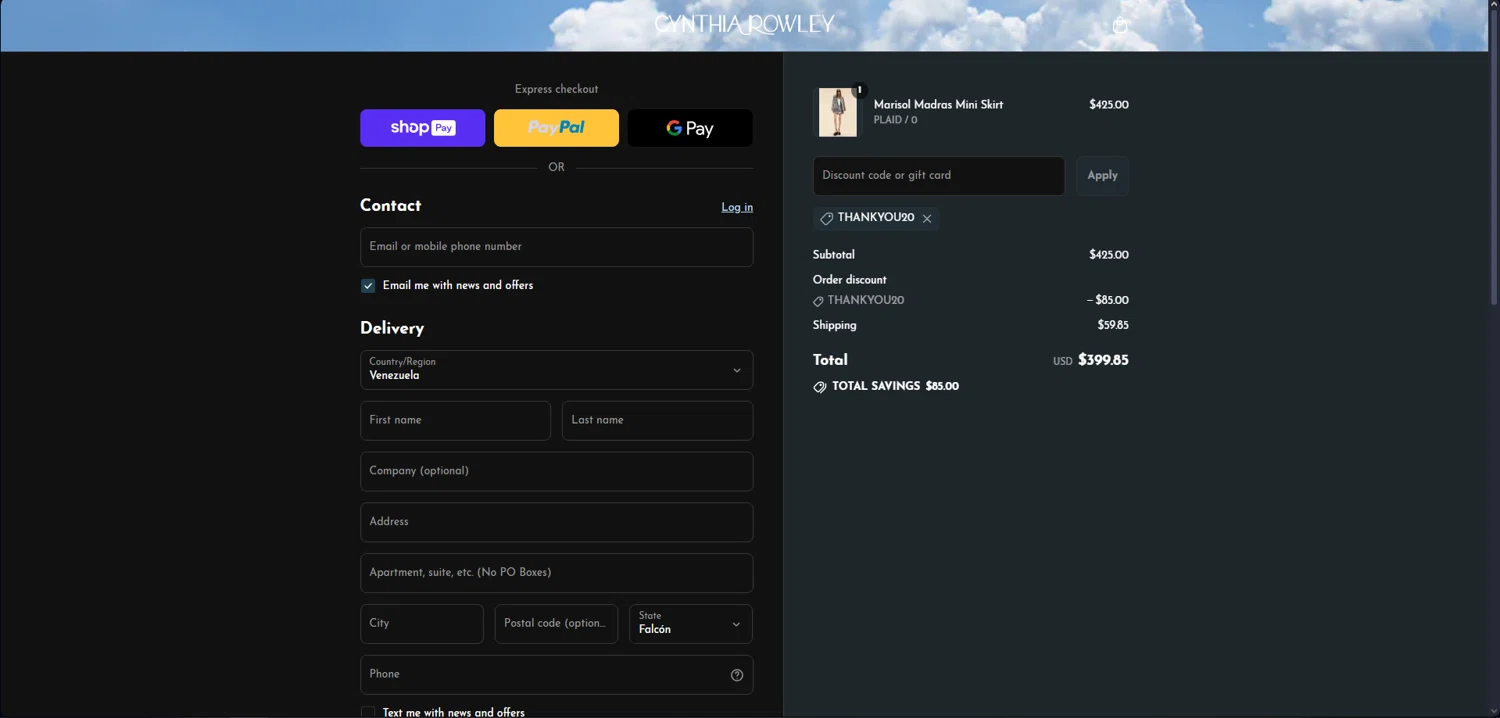Click the phone field help question icon
This screenshot has width=1500, height=718.
(737, 675)
